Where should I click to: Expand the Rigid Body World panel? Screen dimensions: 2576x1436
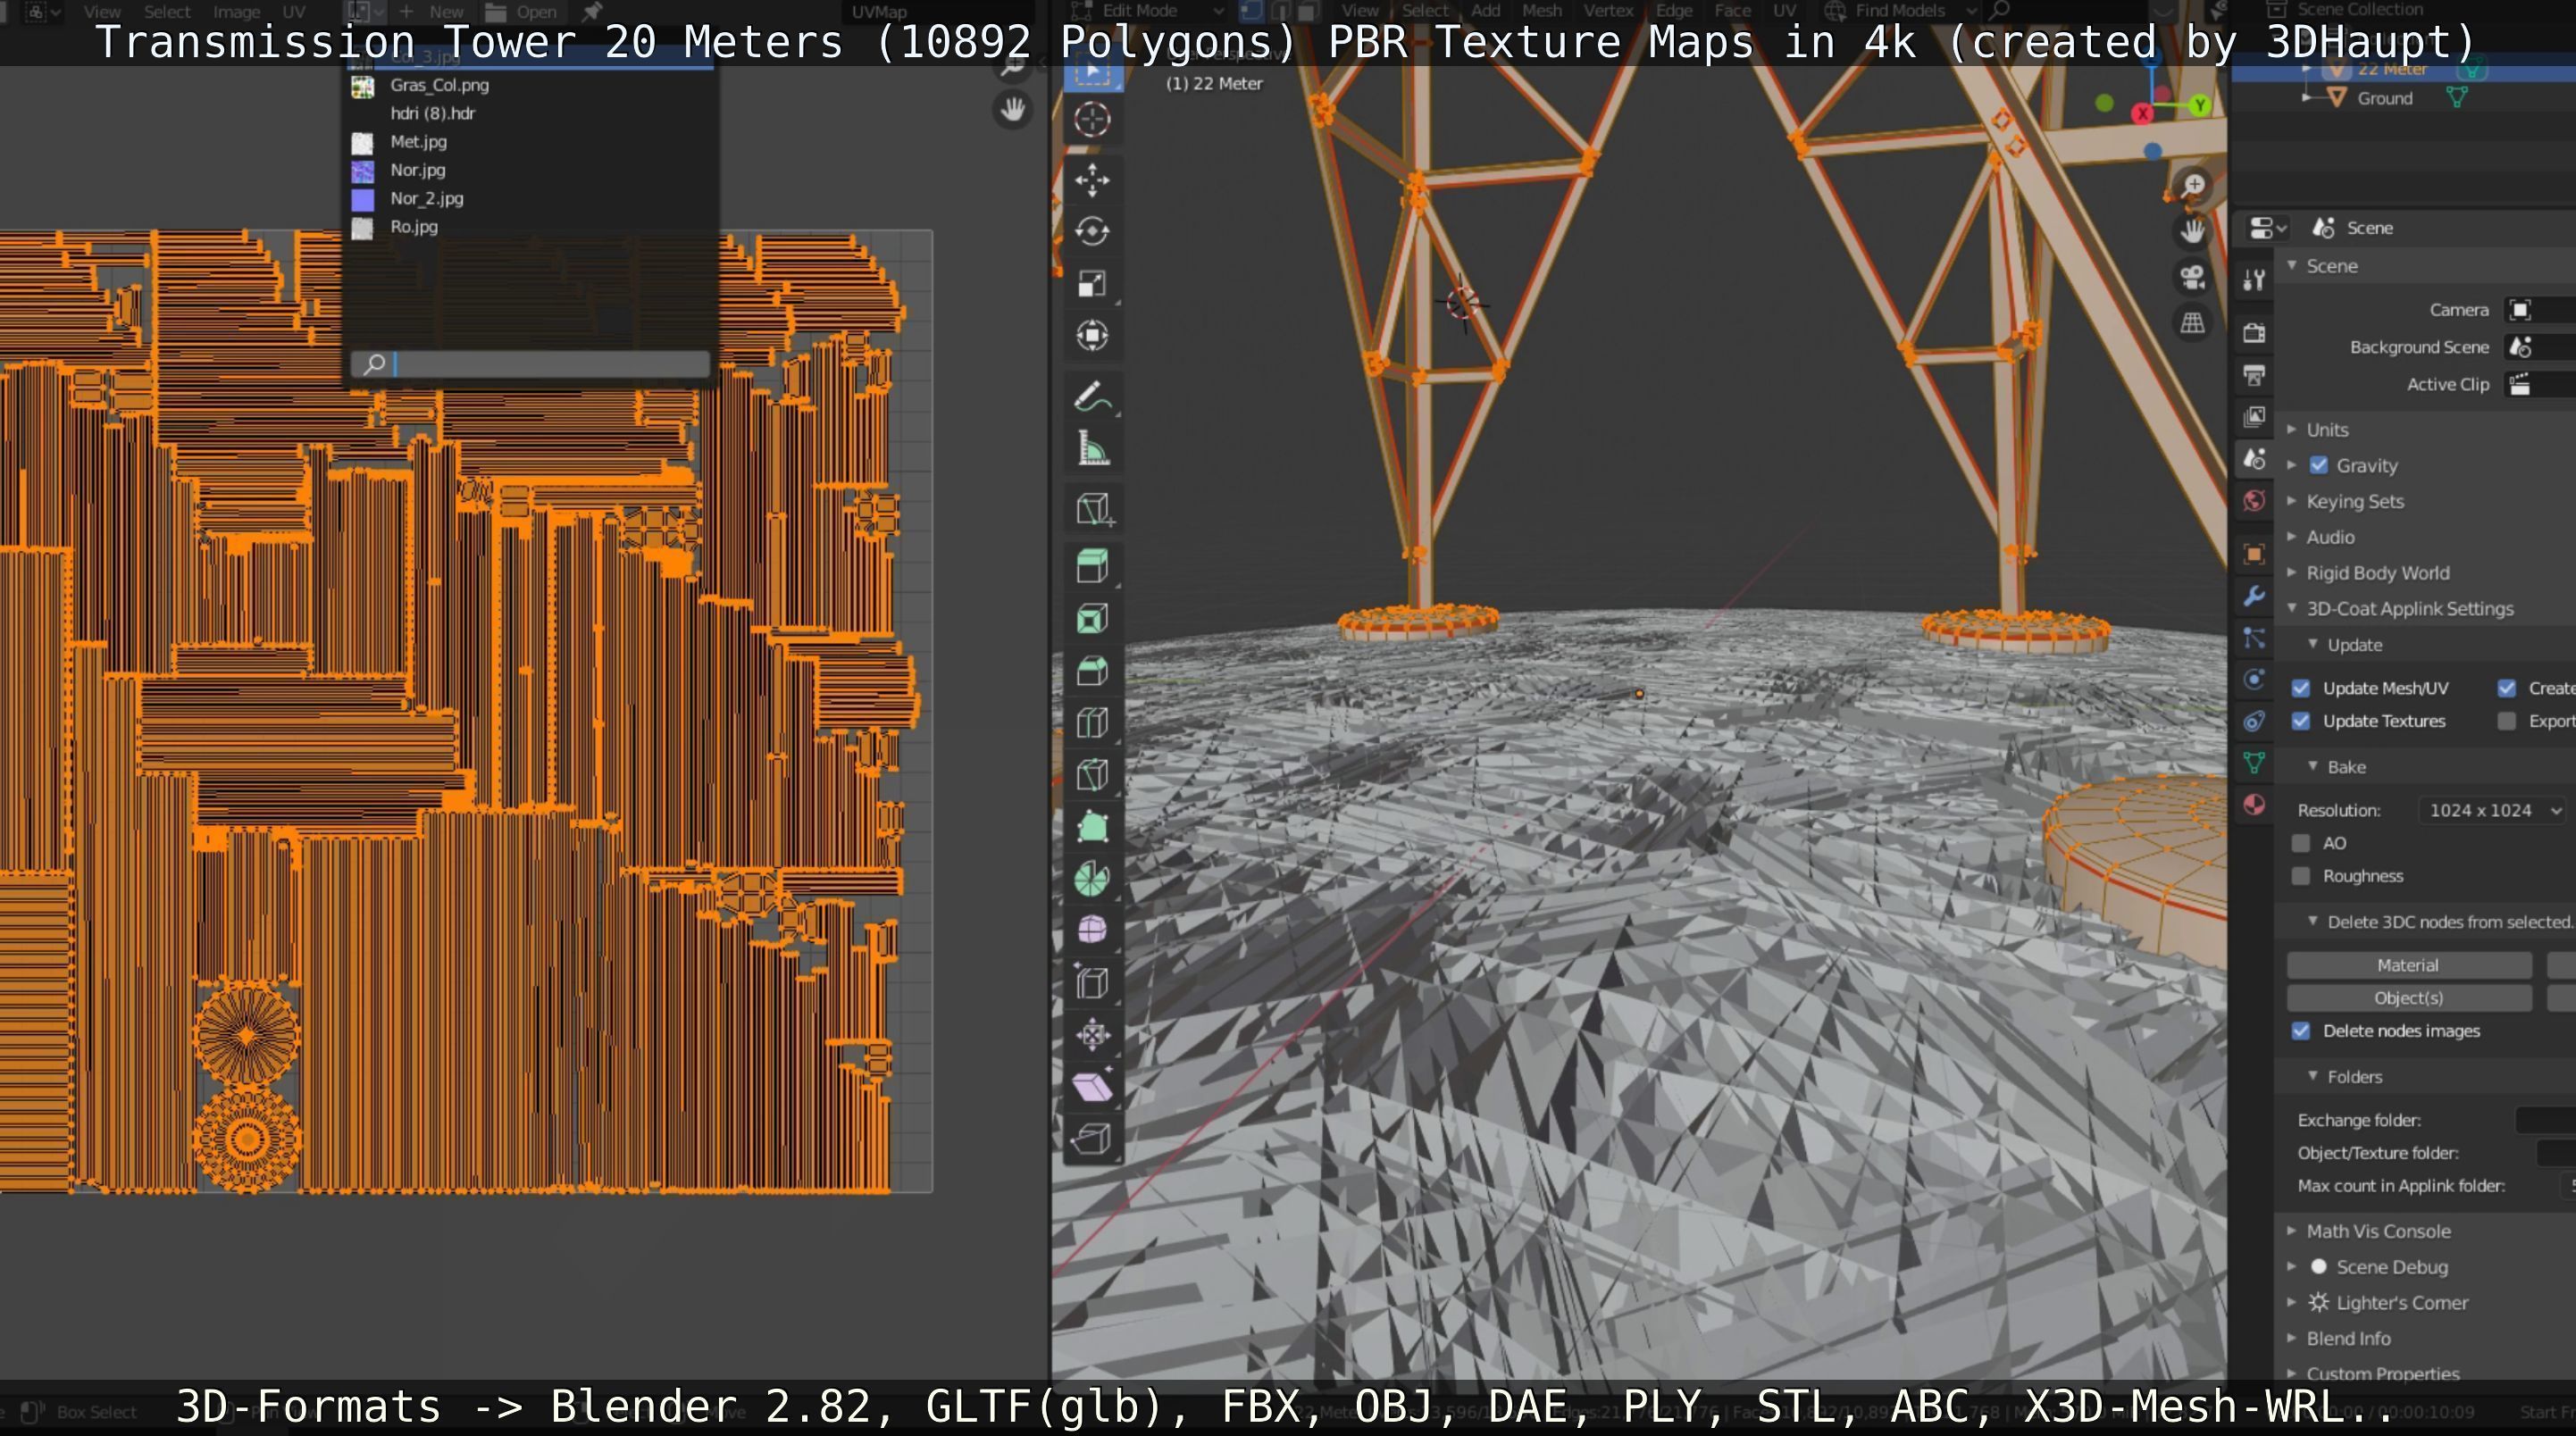tap(2377, 573)
